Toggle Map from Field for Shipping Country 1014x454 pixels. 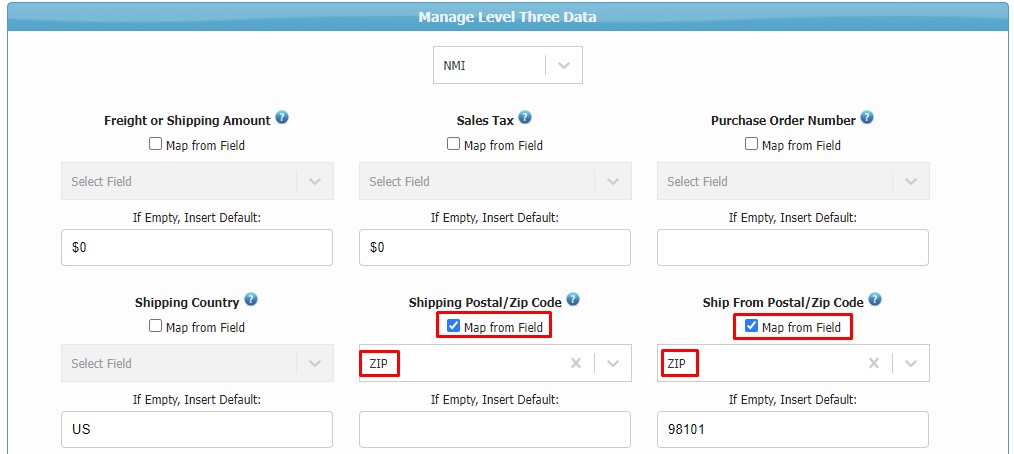coord(155,326)
